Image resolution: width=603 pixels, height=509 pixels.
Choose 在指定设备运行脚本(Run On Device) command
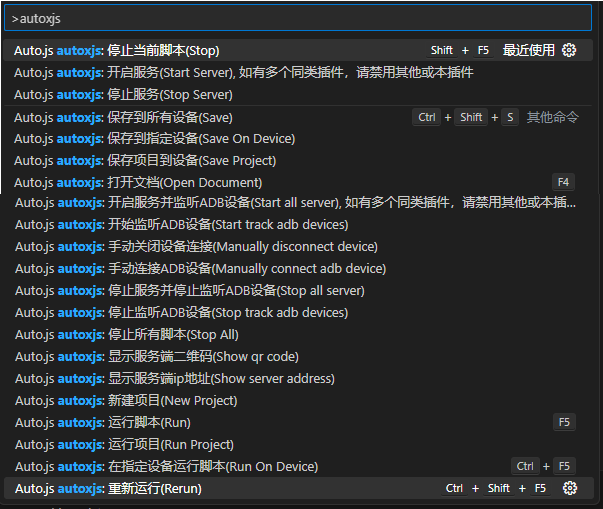coord(298,466)
